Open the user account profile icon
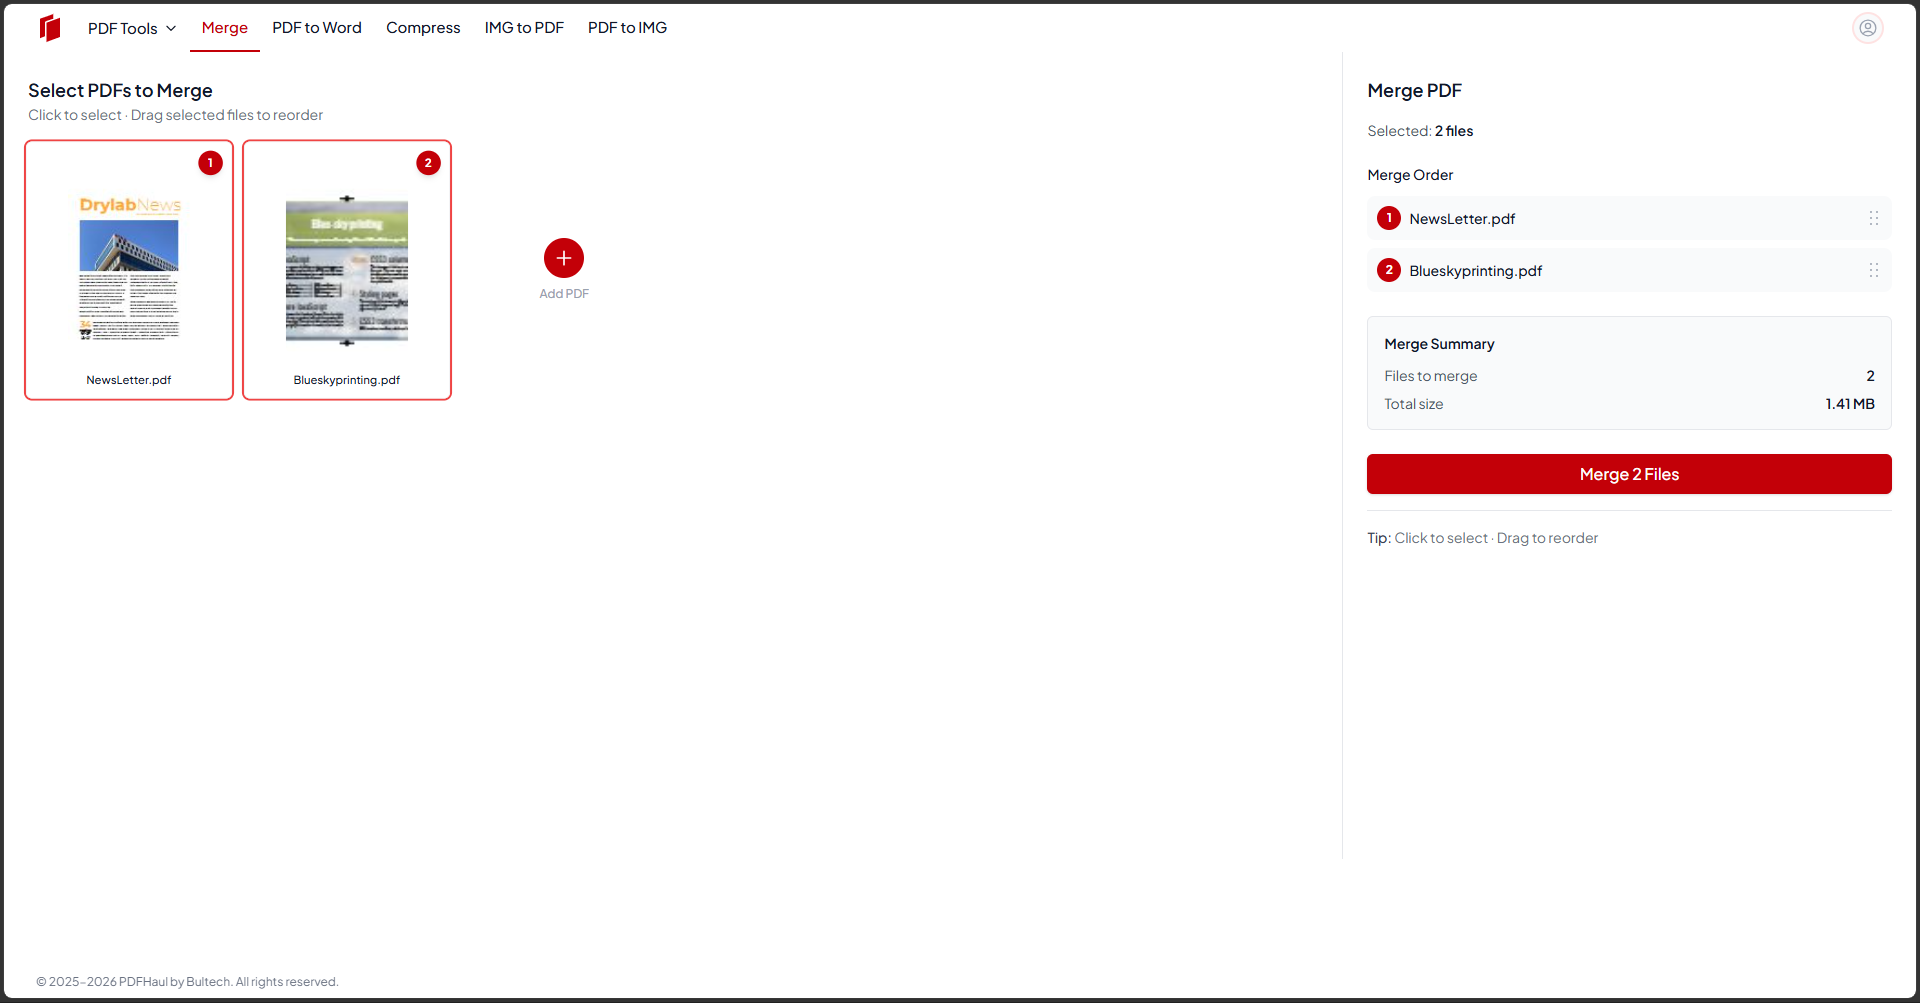 (1867, 28)
